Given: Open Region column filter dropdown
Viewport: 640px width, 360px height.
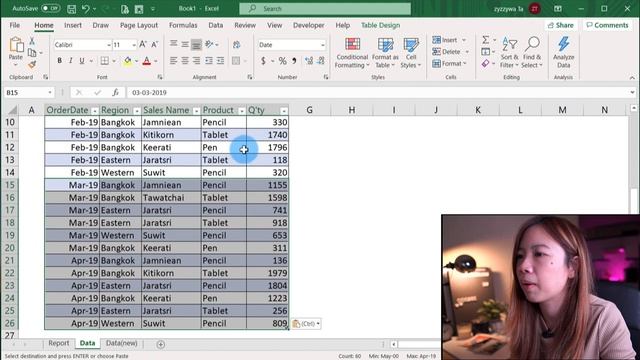Looking at the screenshot, I should tap(137, 111).
